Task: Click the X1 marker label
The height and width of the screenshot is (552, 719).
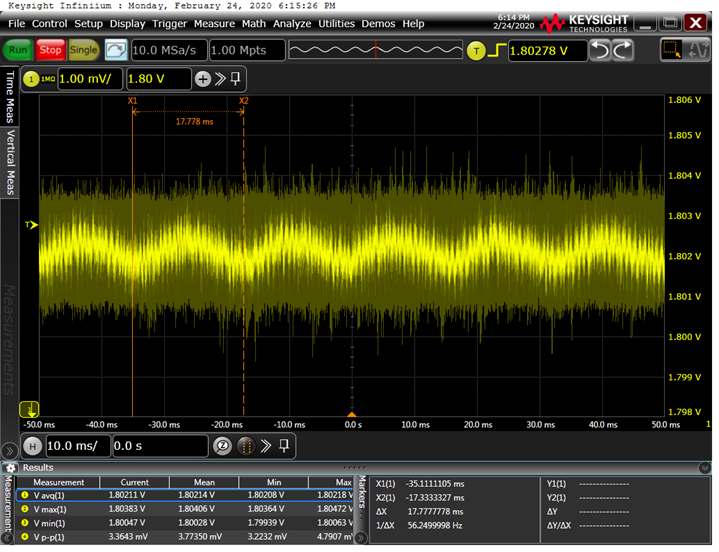Action: coord(132,101)
